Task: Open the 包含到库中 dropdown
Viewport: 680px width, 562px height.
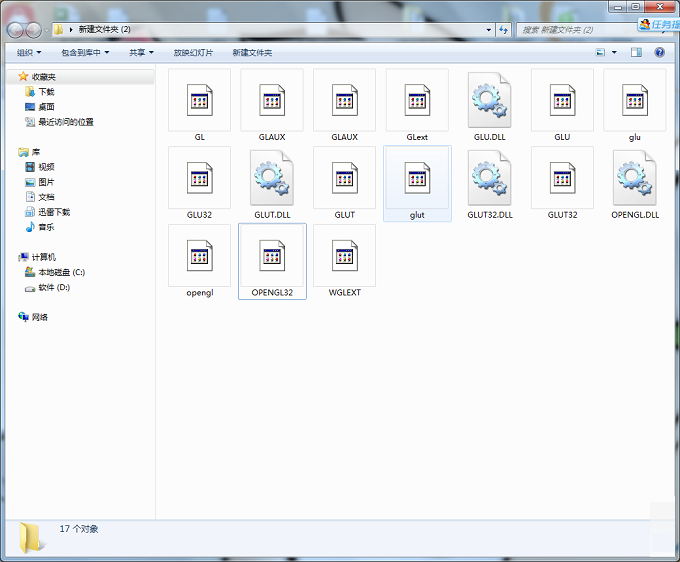Action: point(85,52)
